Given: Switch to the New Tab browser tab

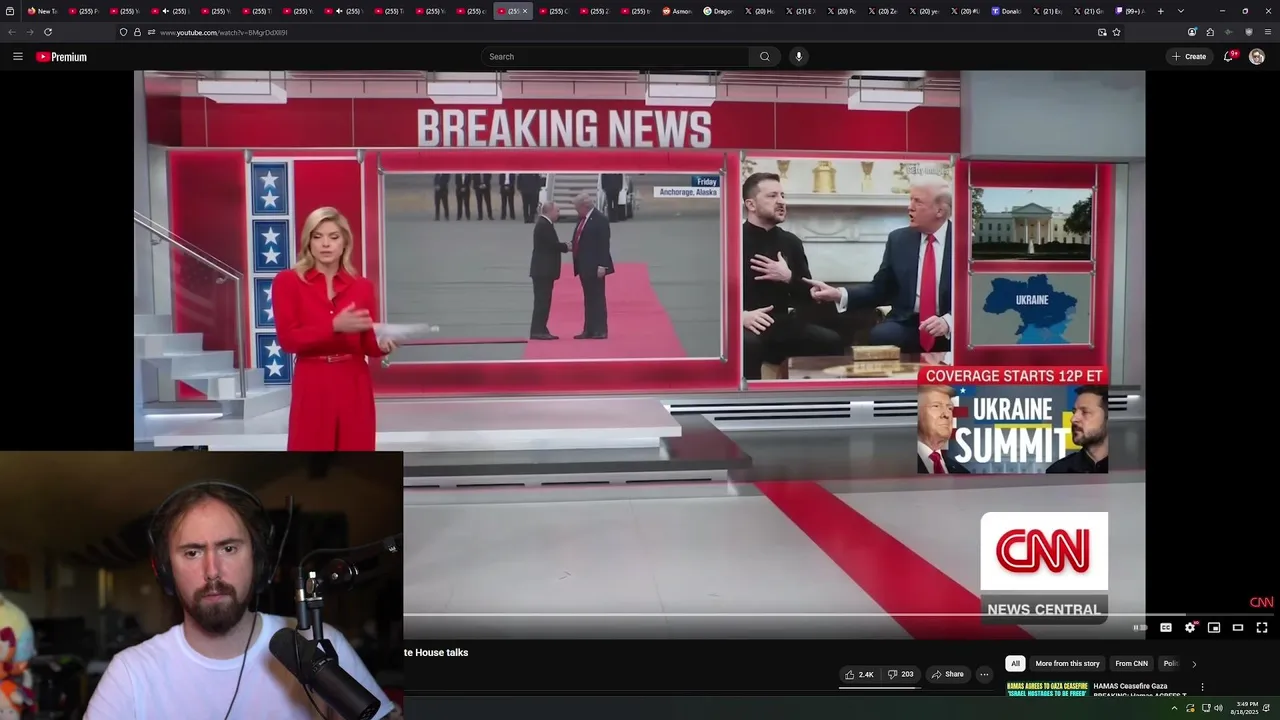Looking at the screenshot, I should [42, 11].
